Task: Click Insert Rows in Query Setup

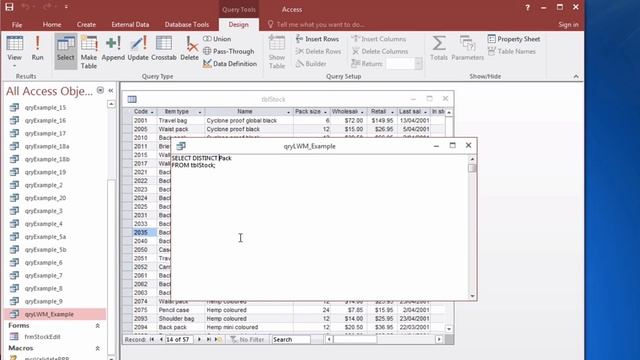Action: coord(317,39)
